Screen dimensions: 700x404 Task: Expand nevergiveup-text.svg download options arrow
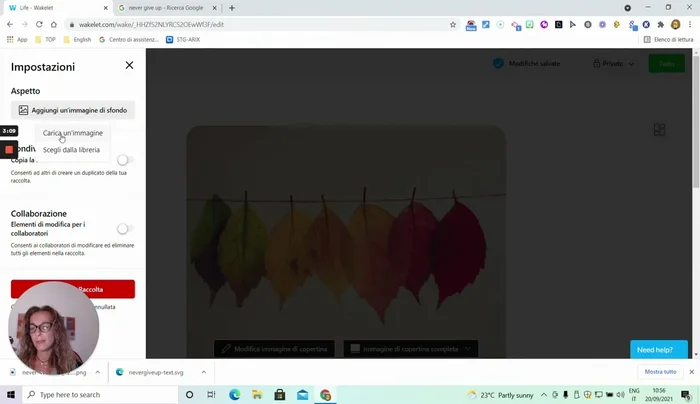tap(204, 372)
